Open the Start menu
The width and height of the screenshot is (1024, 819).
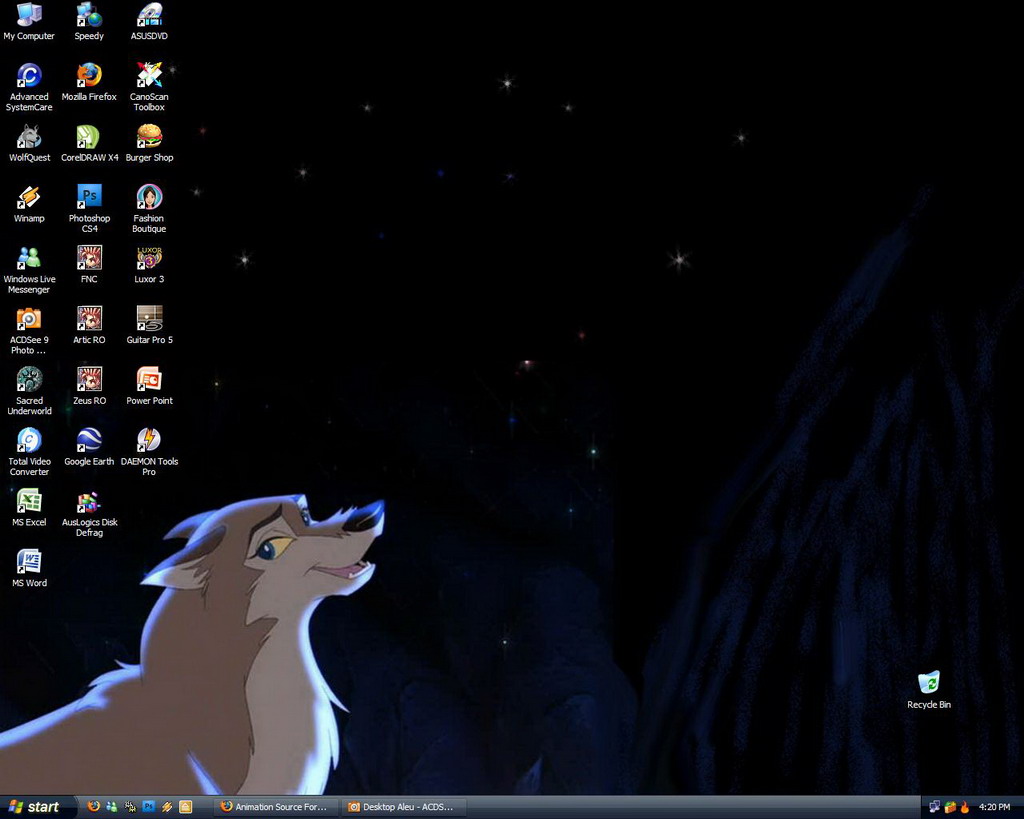click(37, 807)
